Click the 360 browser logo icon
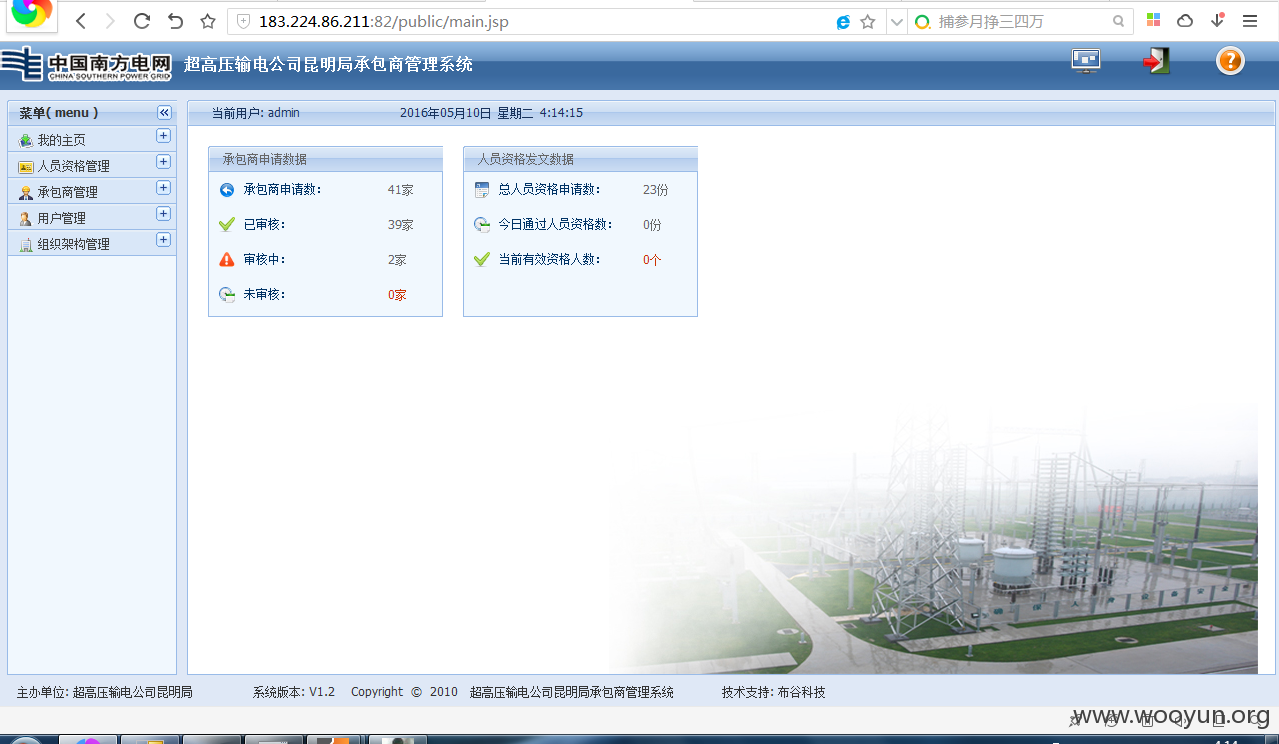 31,13
